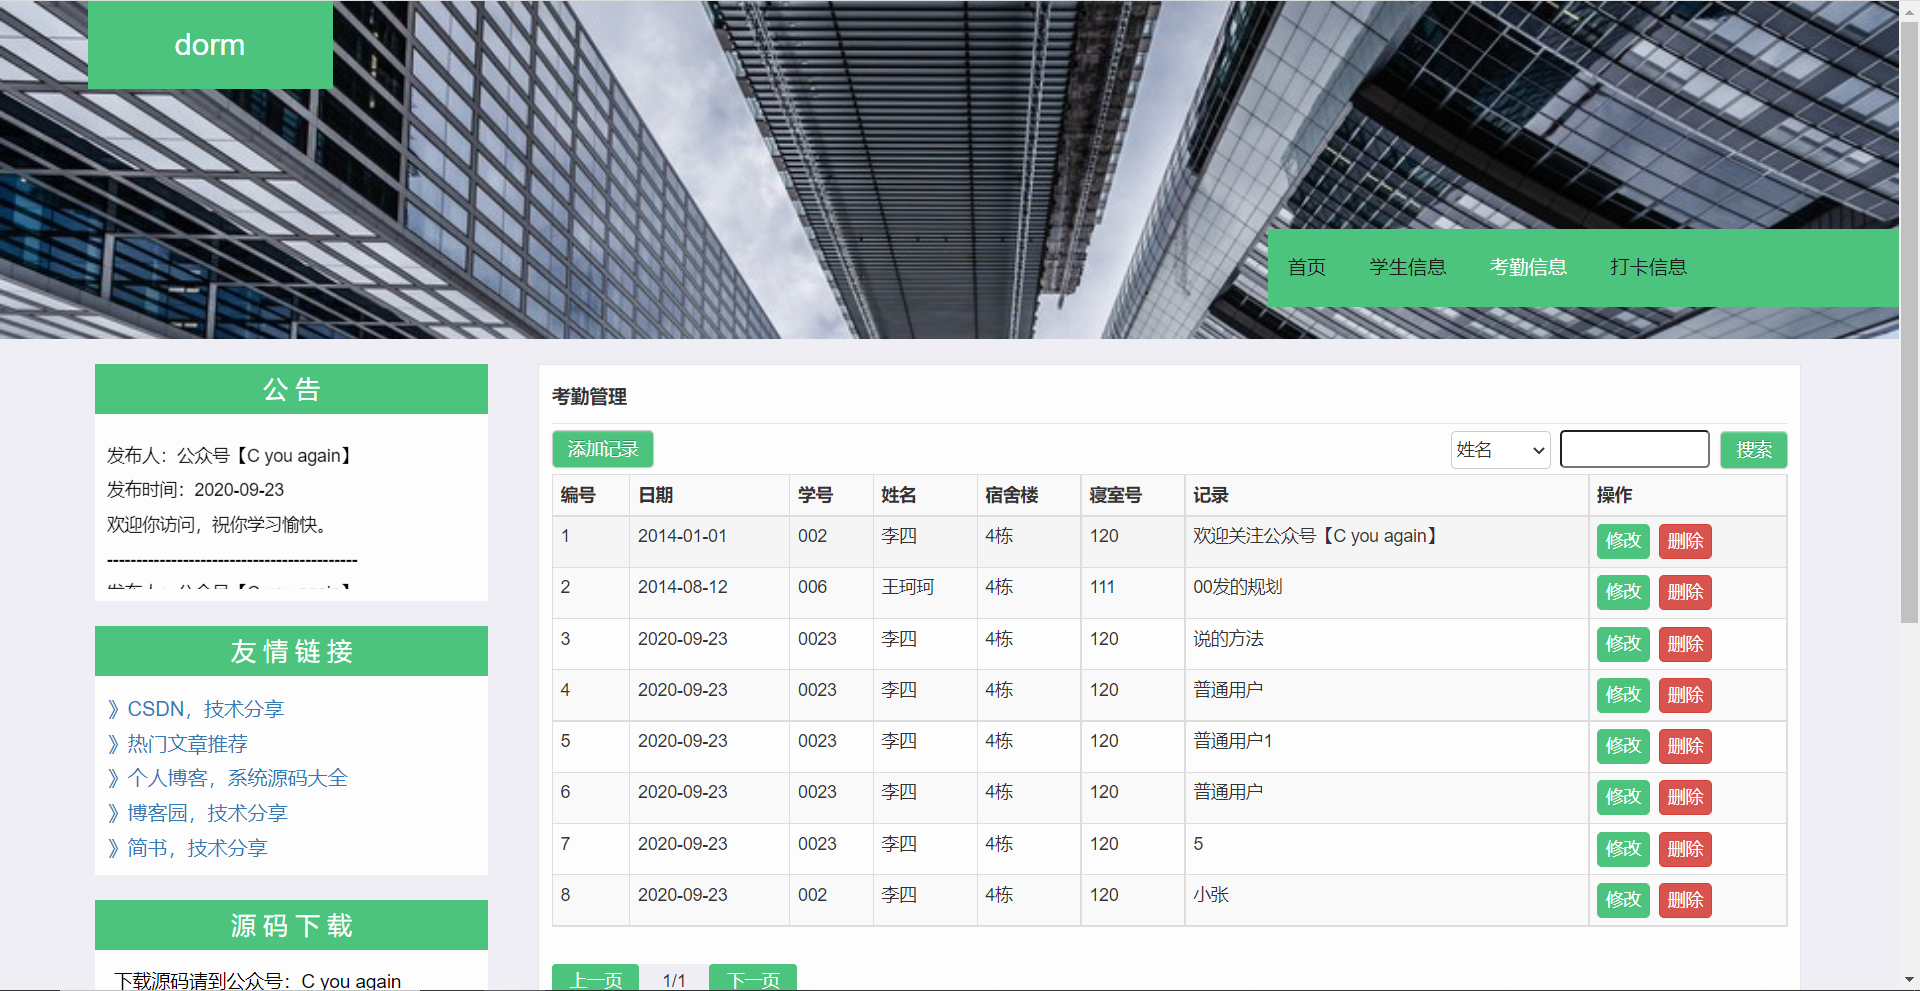
Task: Go to 学生信息 in navigation
Action: (1407, 267)
